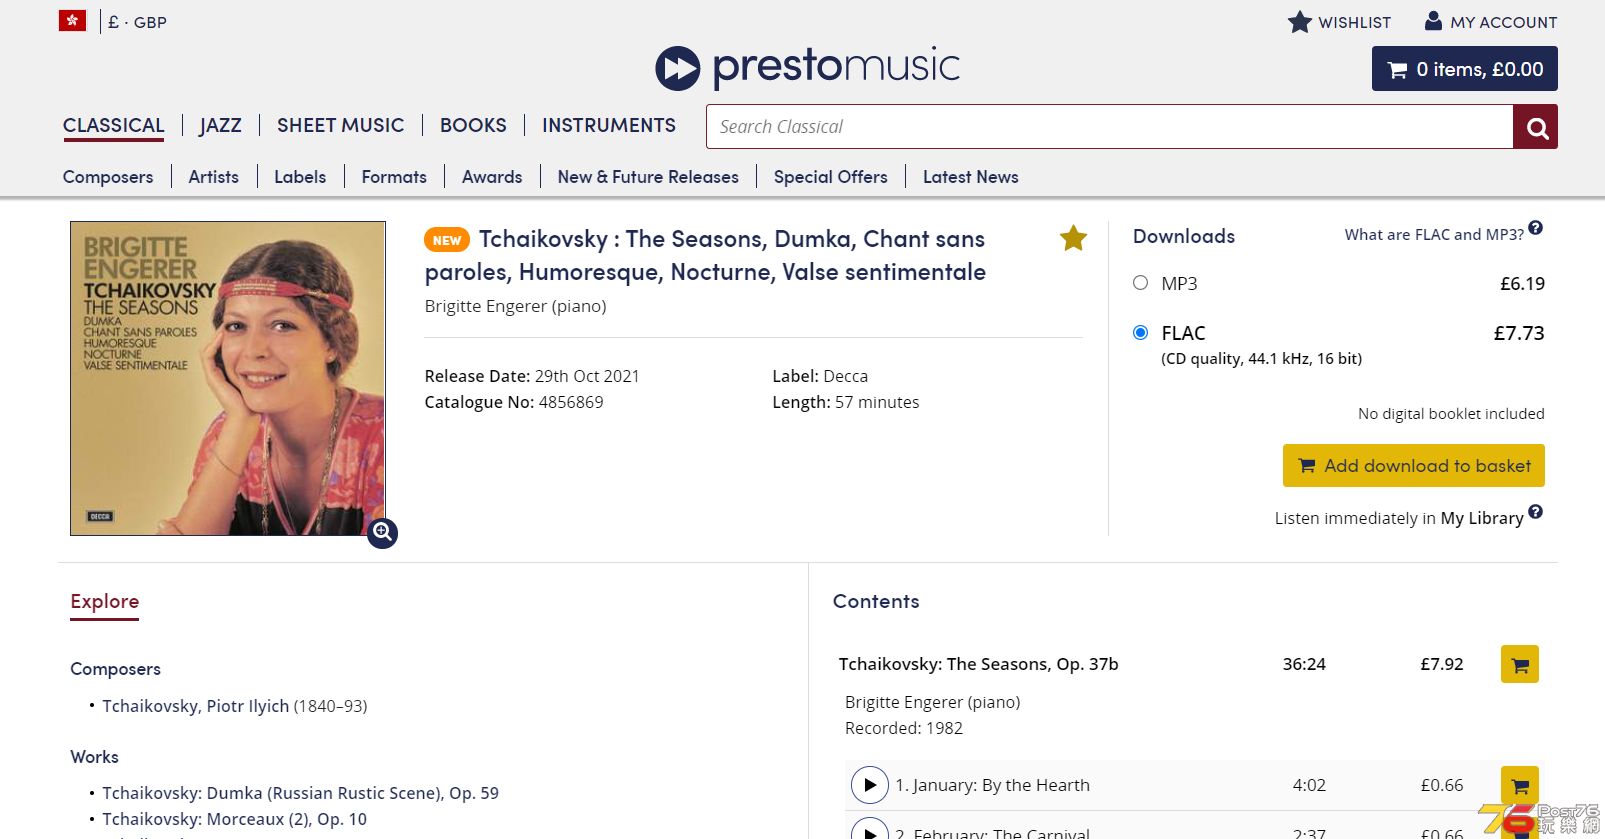1605x839 pixels.
Task: Open the Composers submenu
Action: (x=108, y=177)
